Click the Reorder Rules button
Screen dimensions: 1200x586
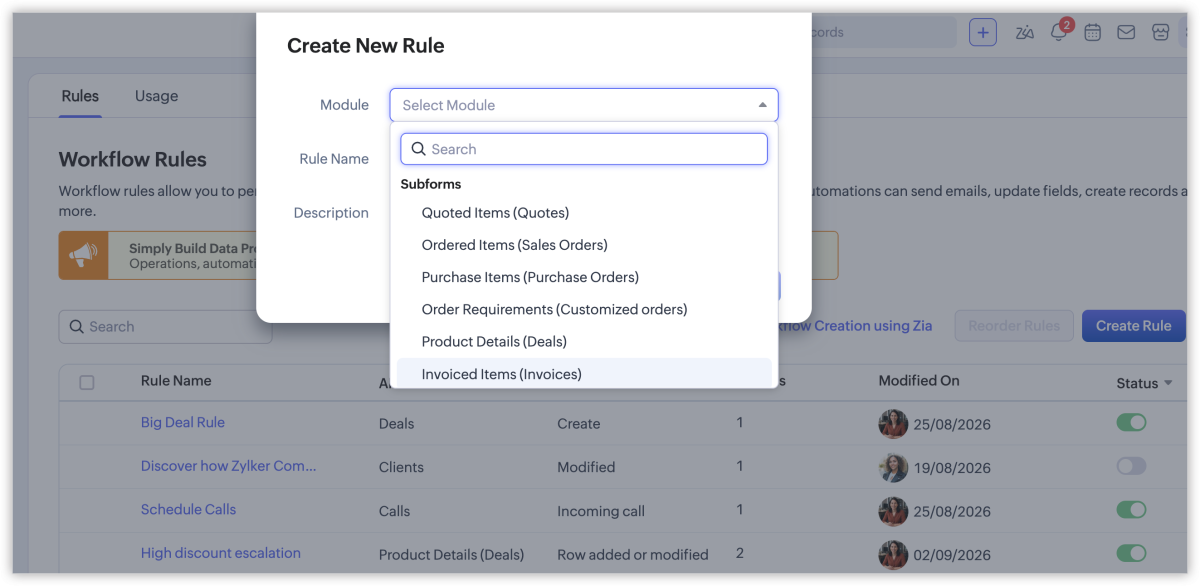pos(1014,326)
